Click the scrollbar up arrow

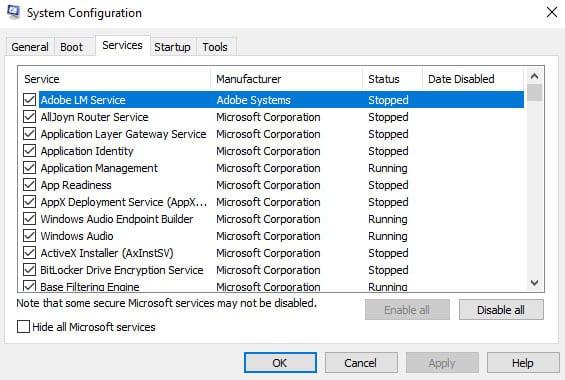534,76
